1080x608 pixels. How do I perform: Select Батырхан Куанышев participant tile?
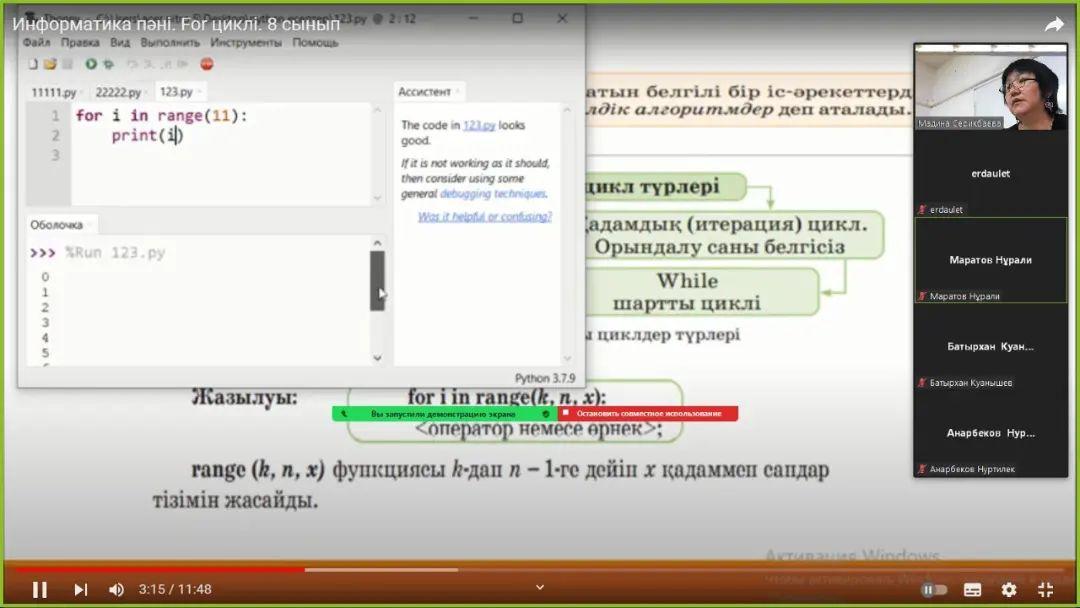click(x=990, y=347)
